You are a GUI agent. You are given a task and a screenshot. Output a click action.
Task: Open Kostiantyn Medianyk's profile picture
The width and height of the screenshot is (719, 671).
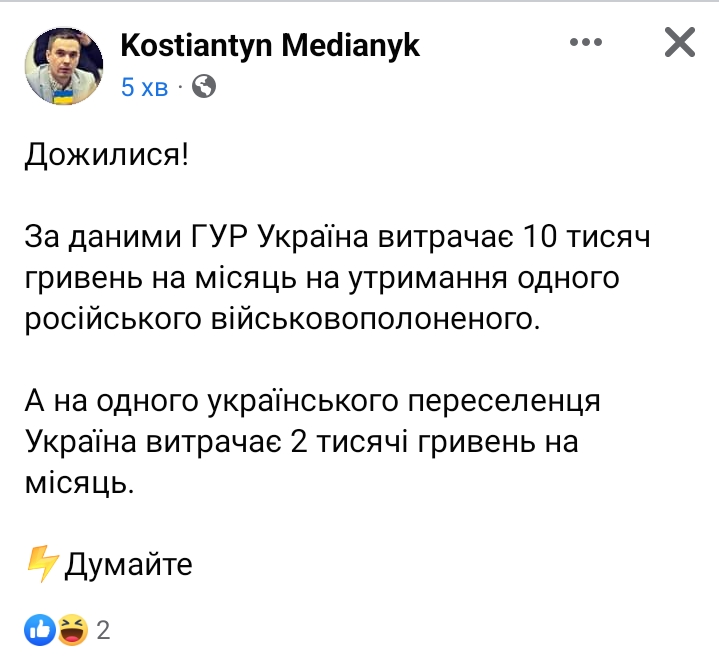tap(64, 64)
